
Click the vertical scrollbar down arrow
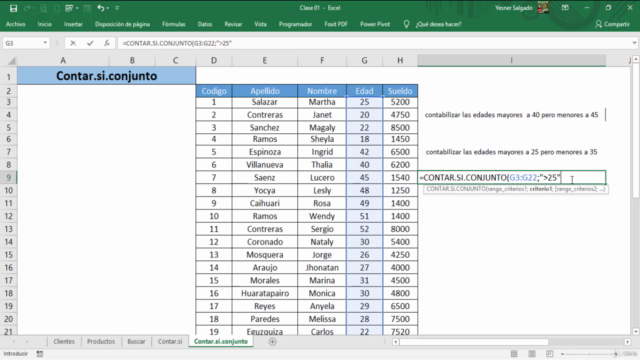tap(636, 331)
